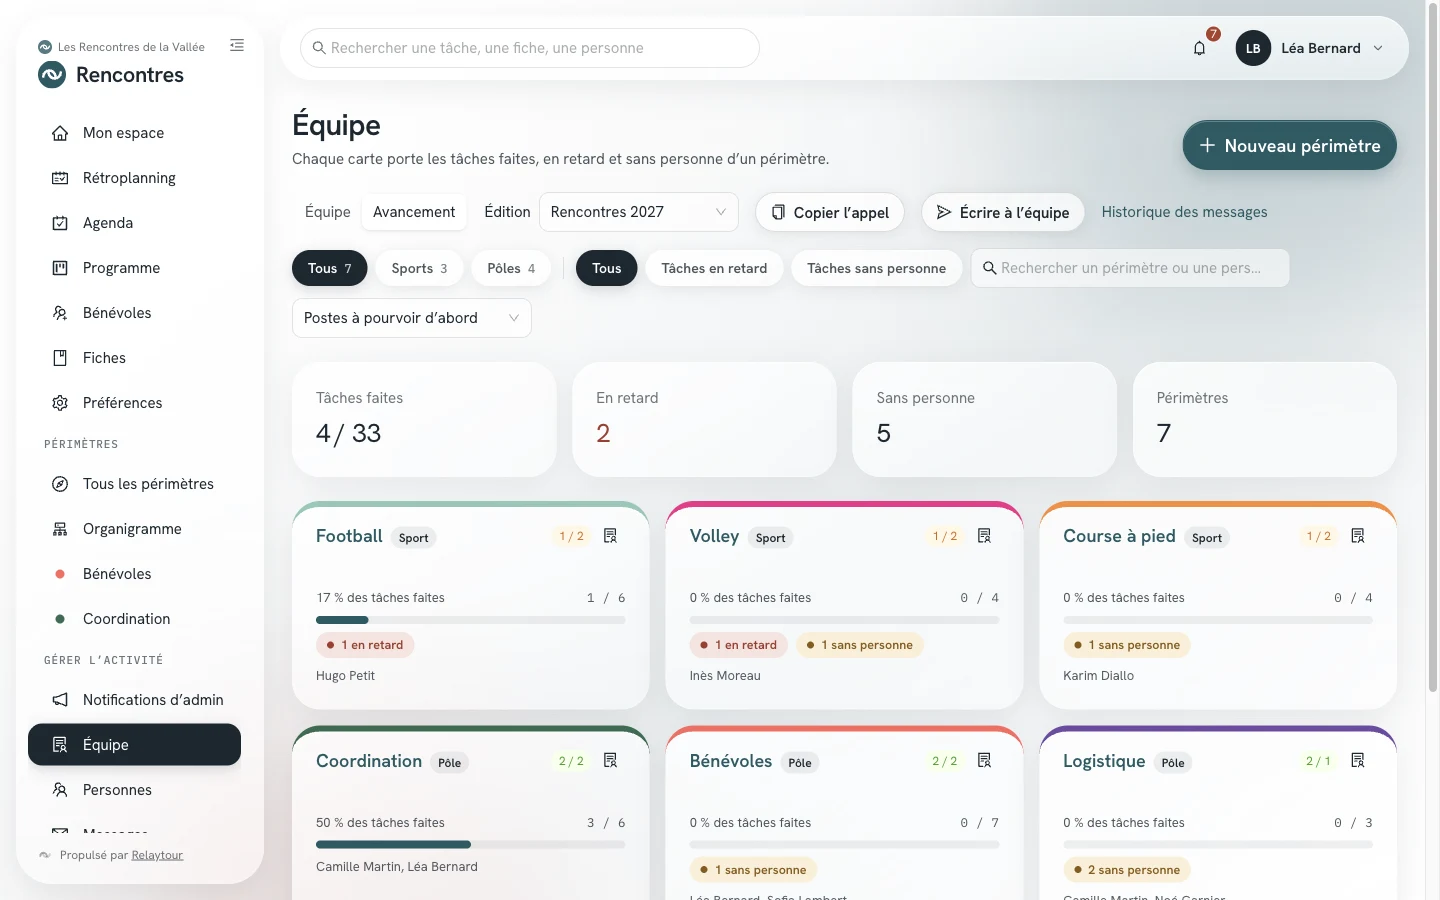Expand the Léa Bernard account menu chevron
1440x900 pixels.
(x=1378, y=48)
